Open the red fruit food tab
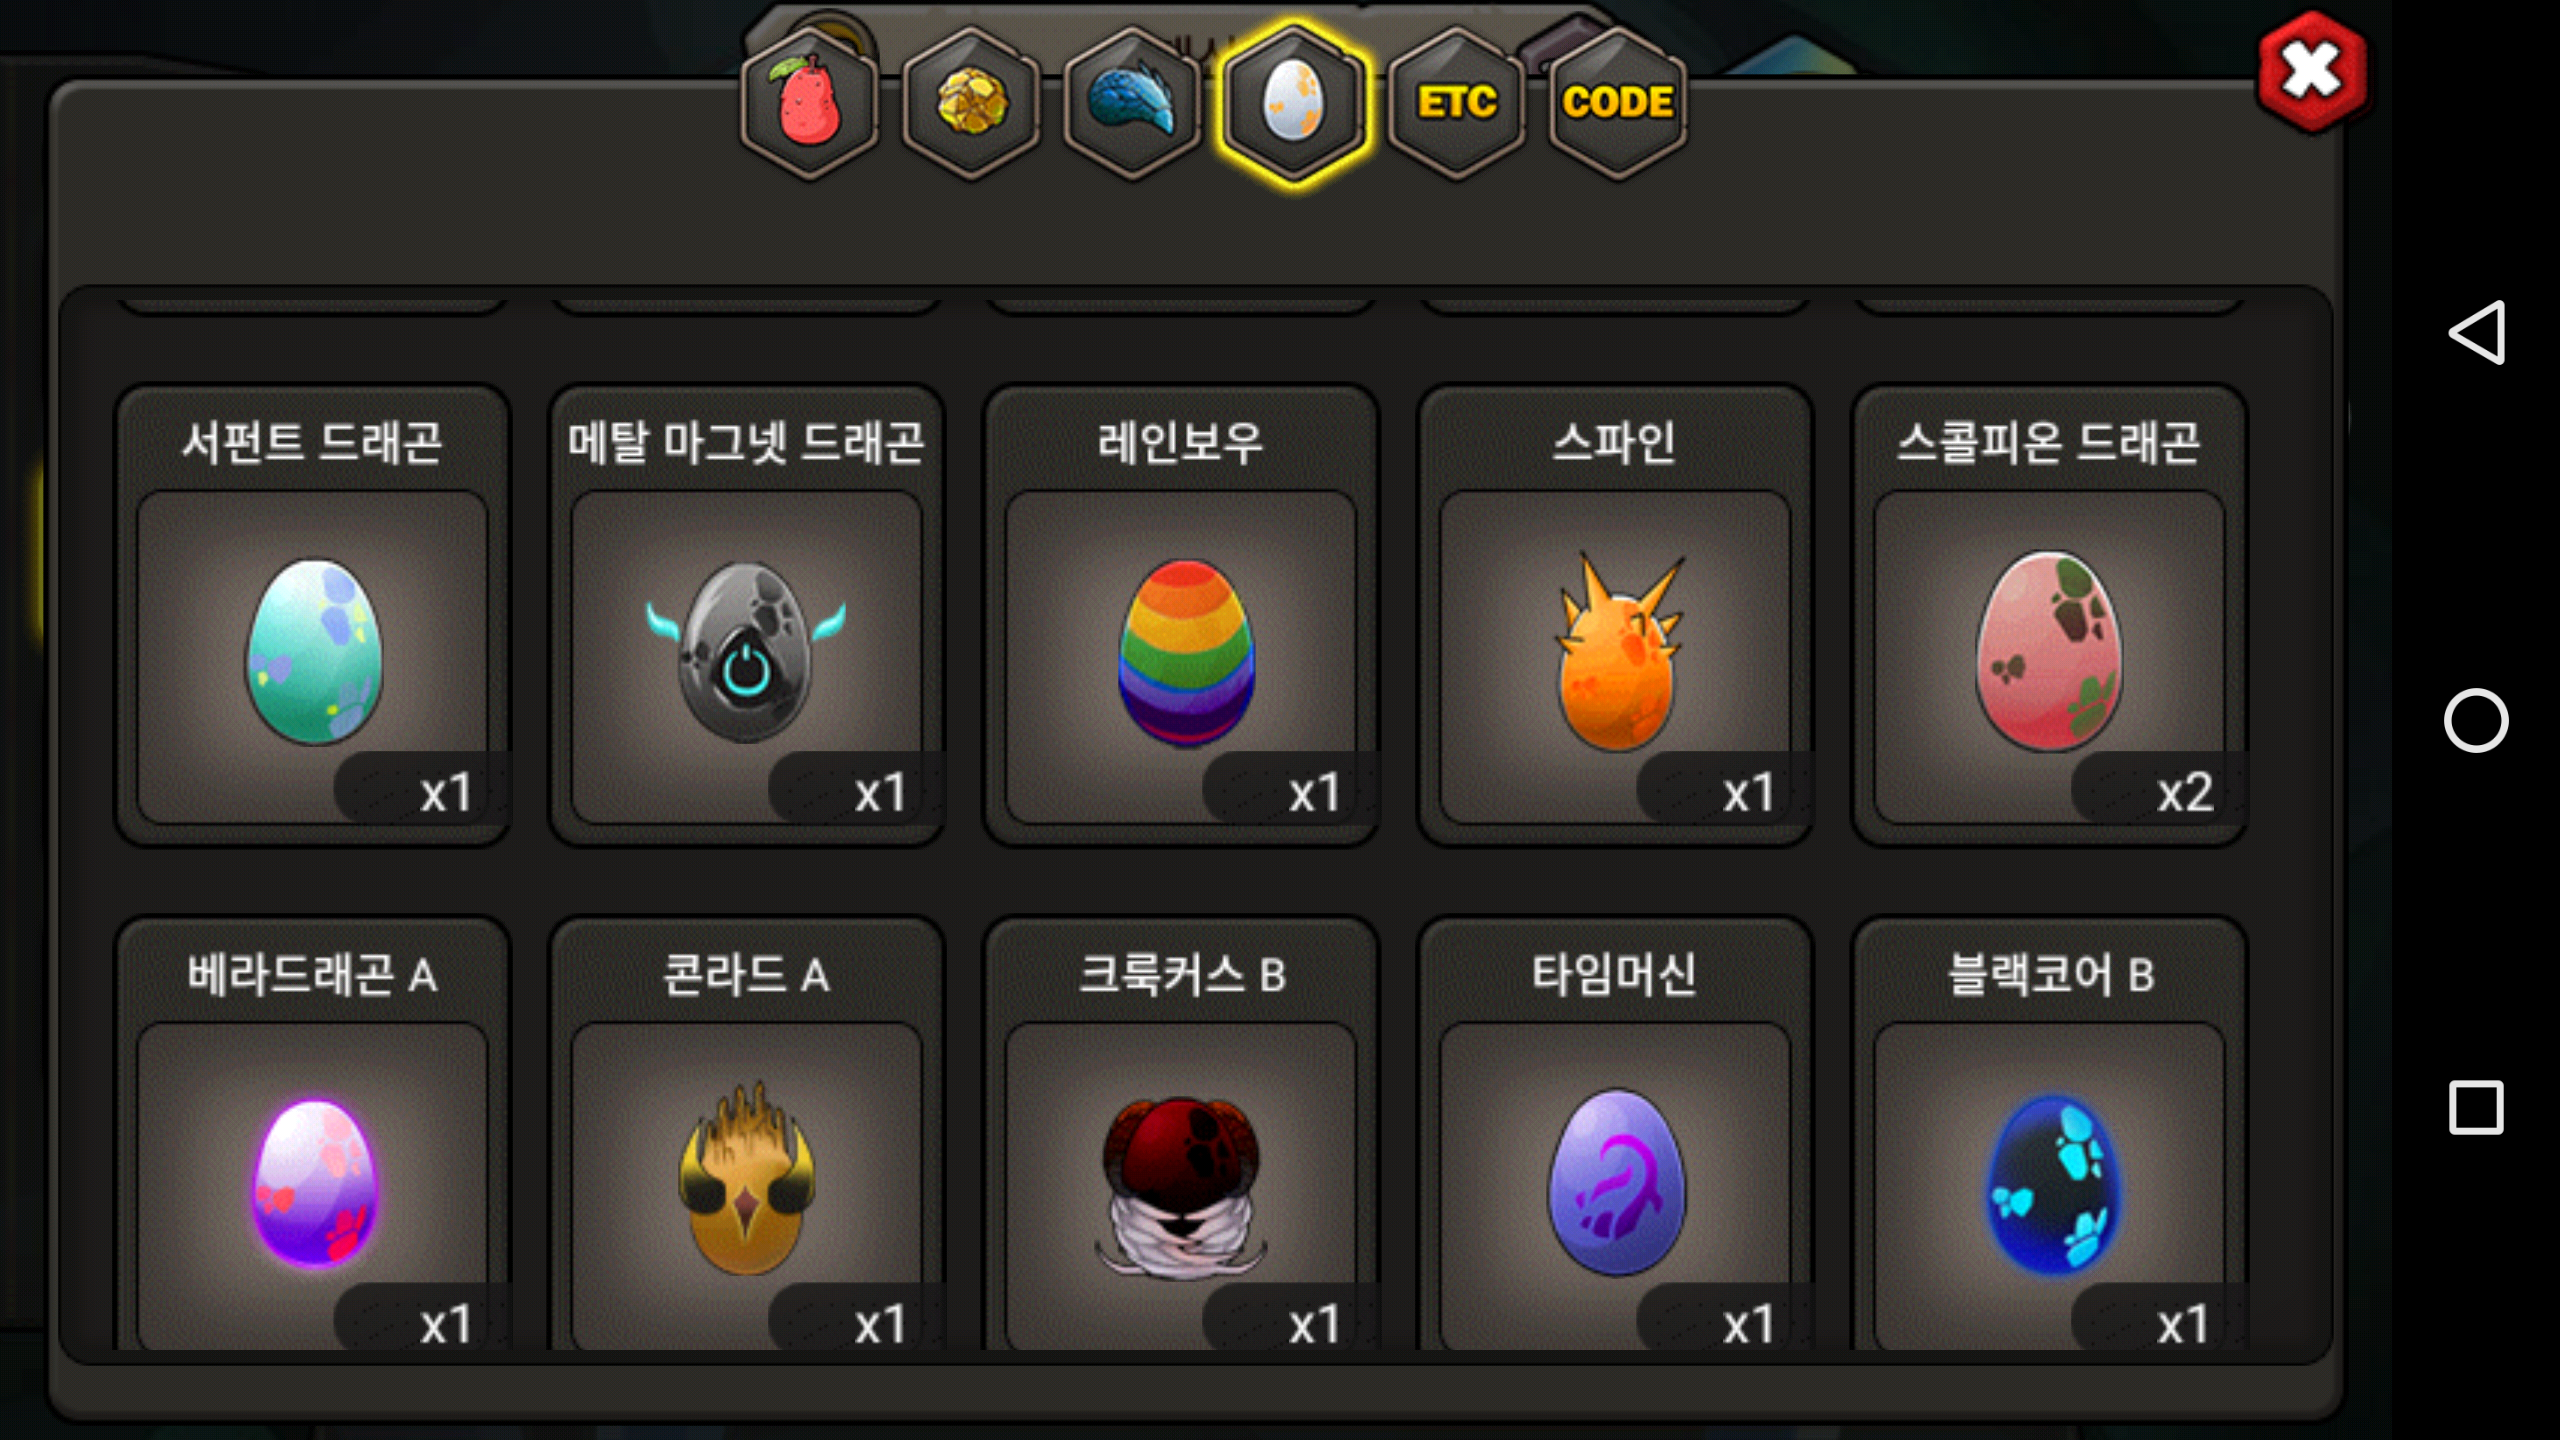Image resolution: width=2560 pixels, height=1440 pixels. point(809,103)
